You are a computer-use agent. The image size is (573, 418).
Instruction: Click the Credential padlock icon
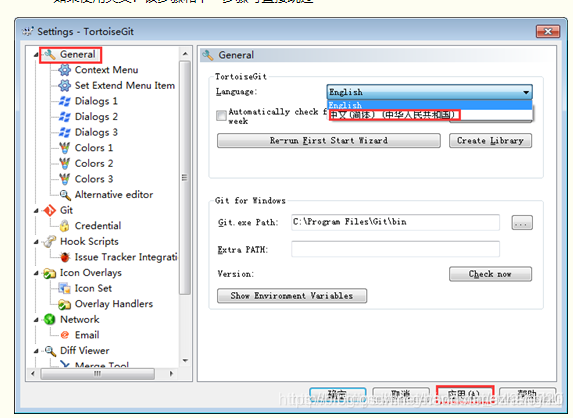(65, 226)
